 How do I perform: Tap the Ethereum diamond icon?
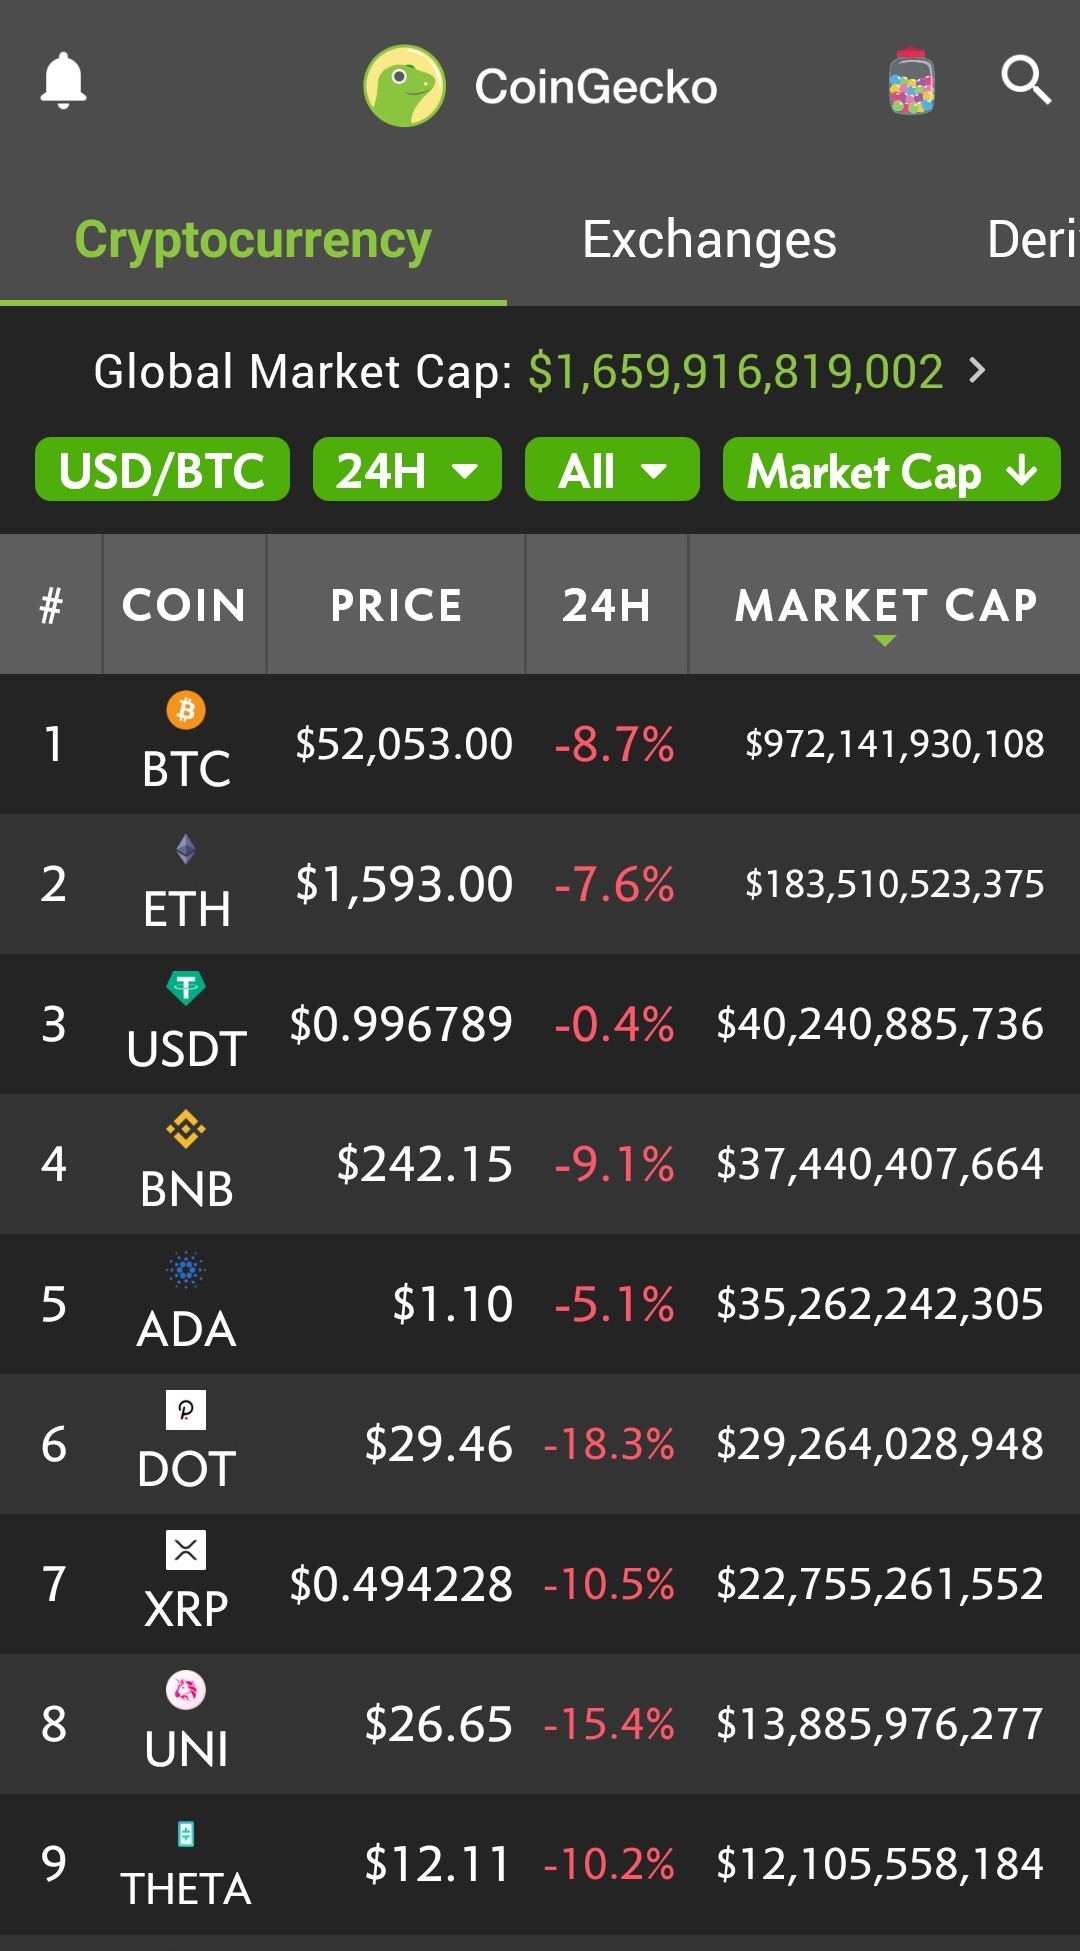[x=186, y=850]
